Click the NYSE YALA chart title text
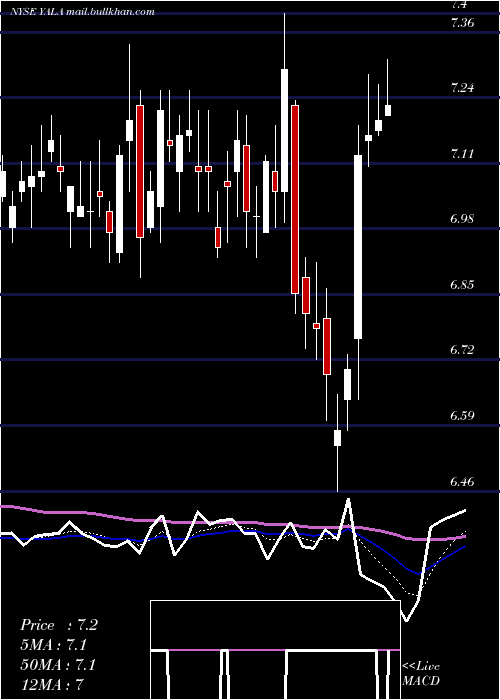Viewport: 500px width, 700px height. pos(83,12)
